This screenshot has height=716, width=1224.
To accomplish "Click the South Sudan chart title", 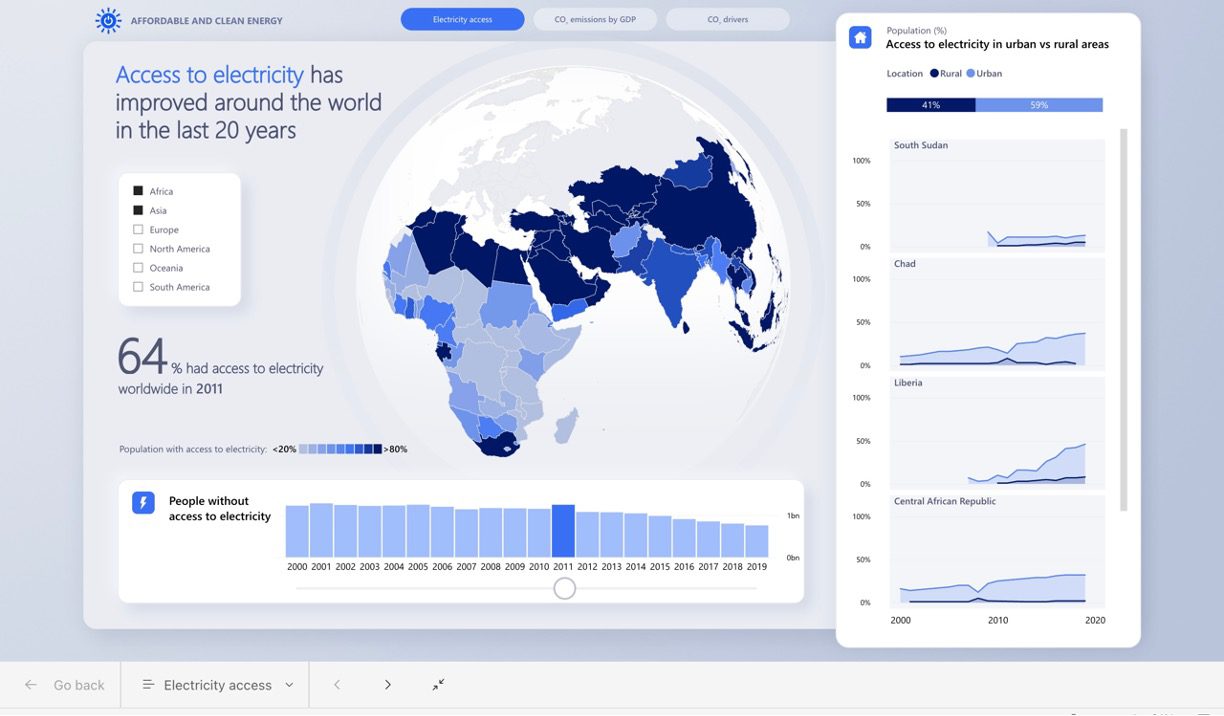I will pos(921,145).
